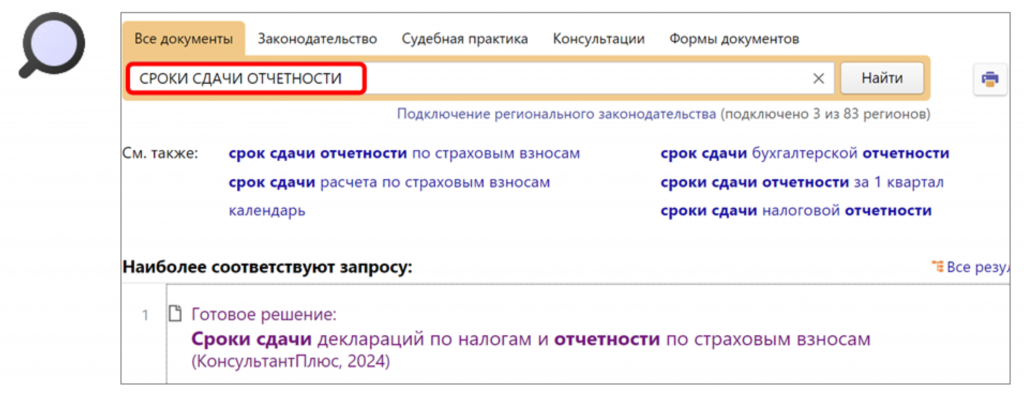The height and width of the screenshot is (393, 1024).
Task: Open the Формы документов tab
Action: [x=734, y=39]
